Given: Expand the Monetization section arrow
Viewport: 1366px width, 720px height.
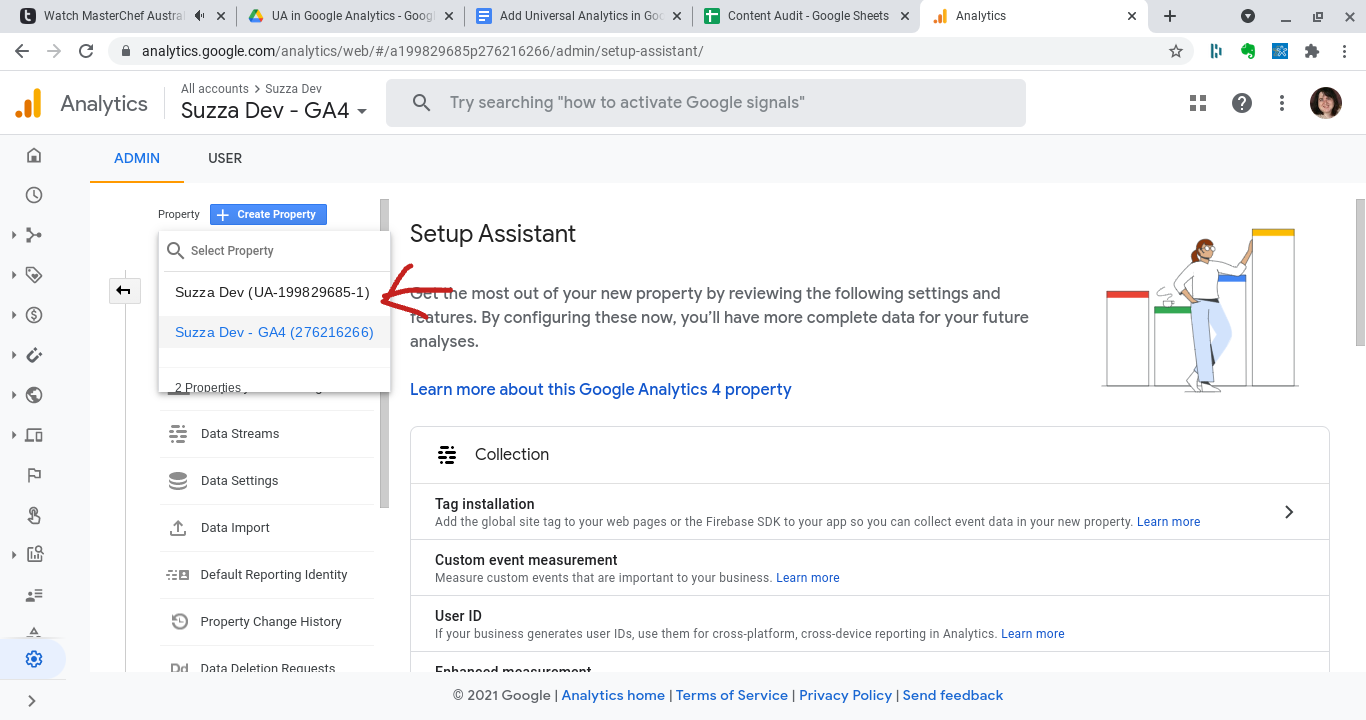Looking at the screenshot, I should (x=14, y=315).
